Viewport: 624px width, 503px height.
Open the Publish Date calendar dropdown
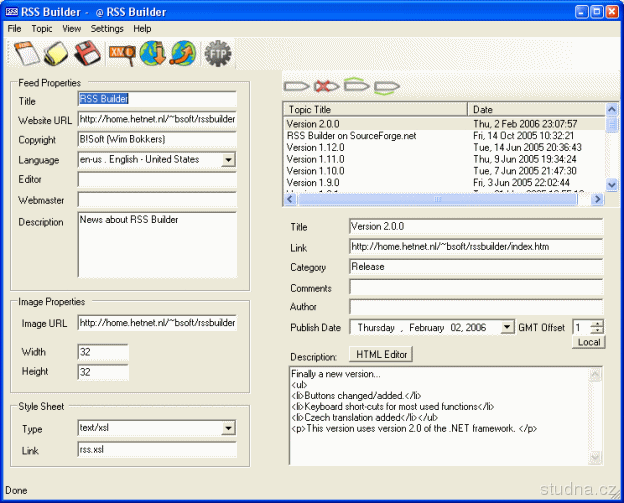pos(507,327)
